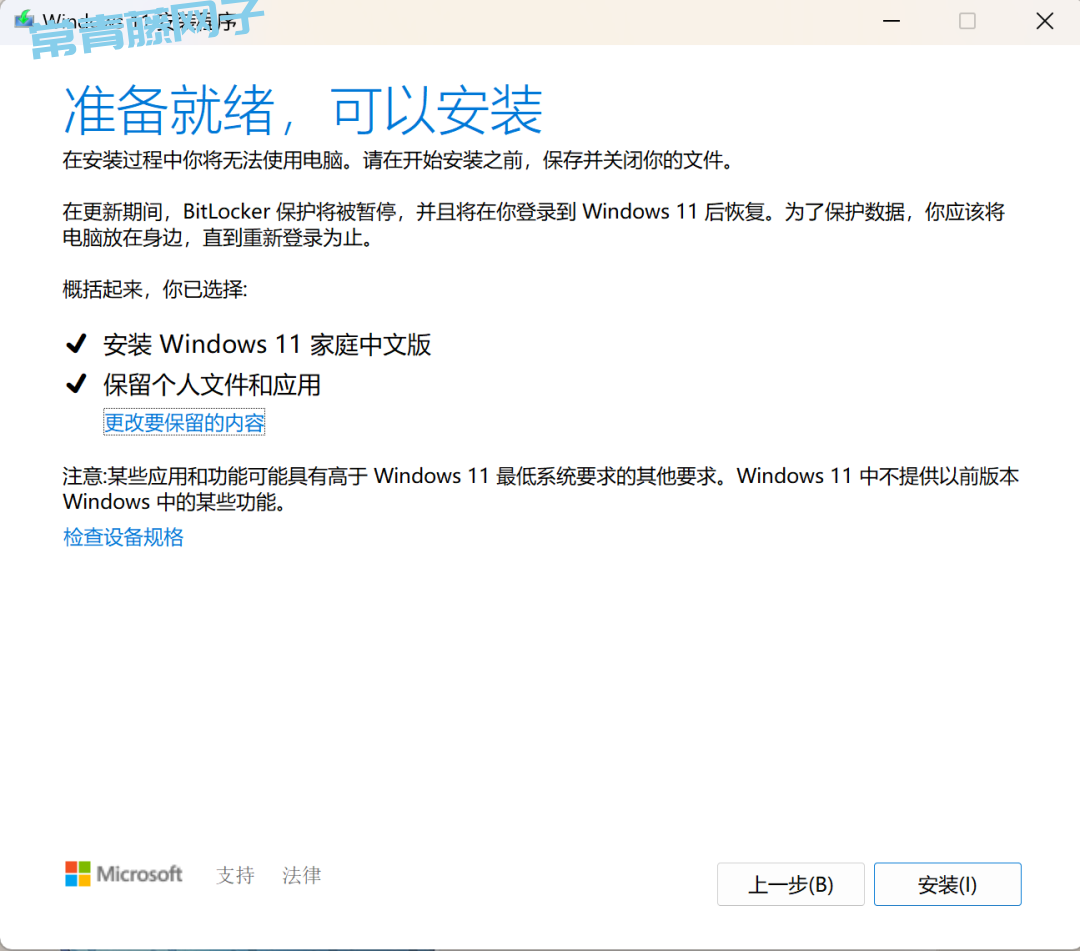Start installation with the 安装(I) button
Image resolution: width=1080 pixels, height=951 pixels.
(x=947, y=884)
